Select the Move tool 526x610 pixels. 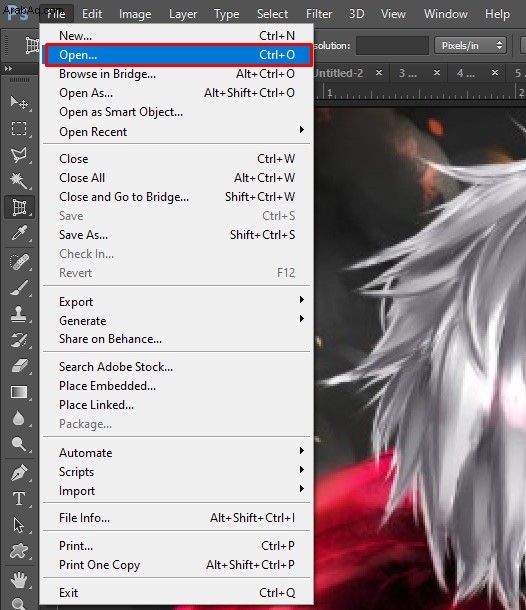19,103
